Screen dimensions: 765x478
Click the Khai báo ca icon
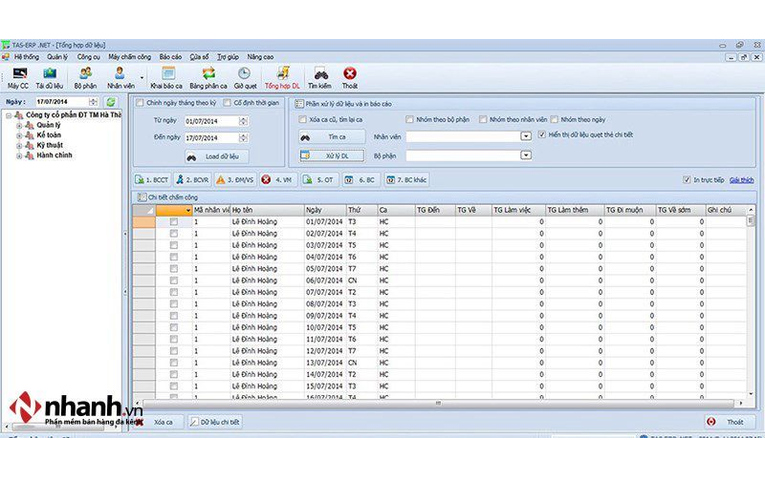pos(168,73)
